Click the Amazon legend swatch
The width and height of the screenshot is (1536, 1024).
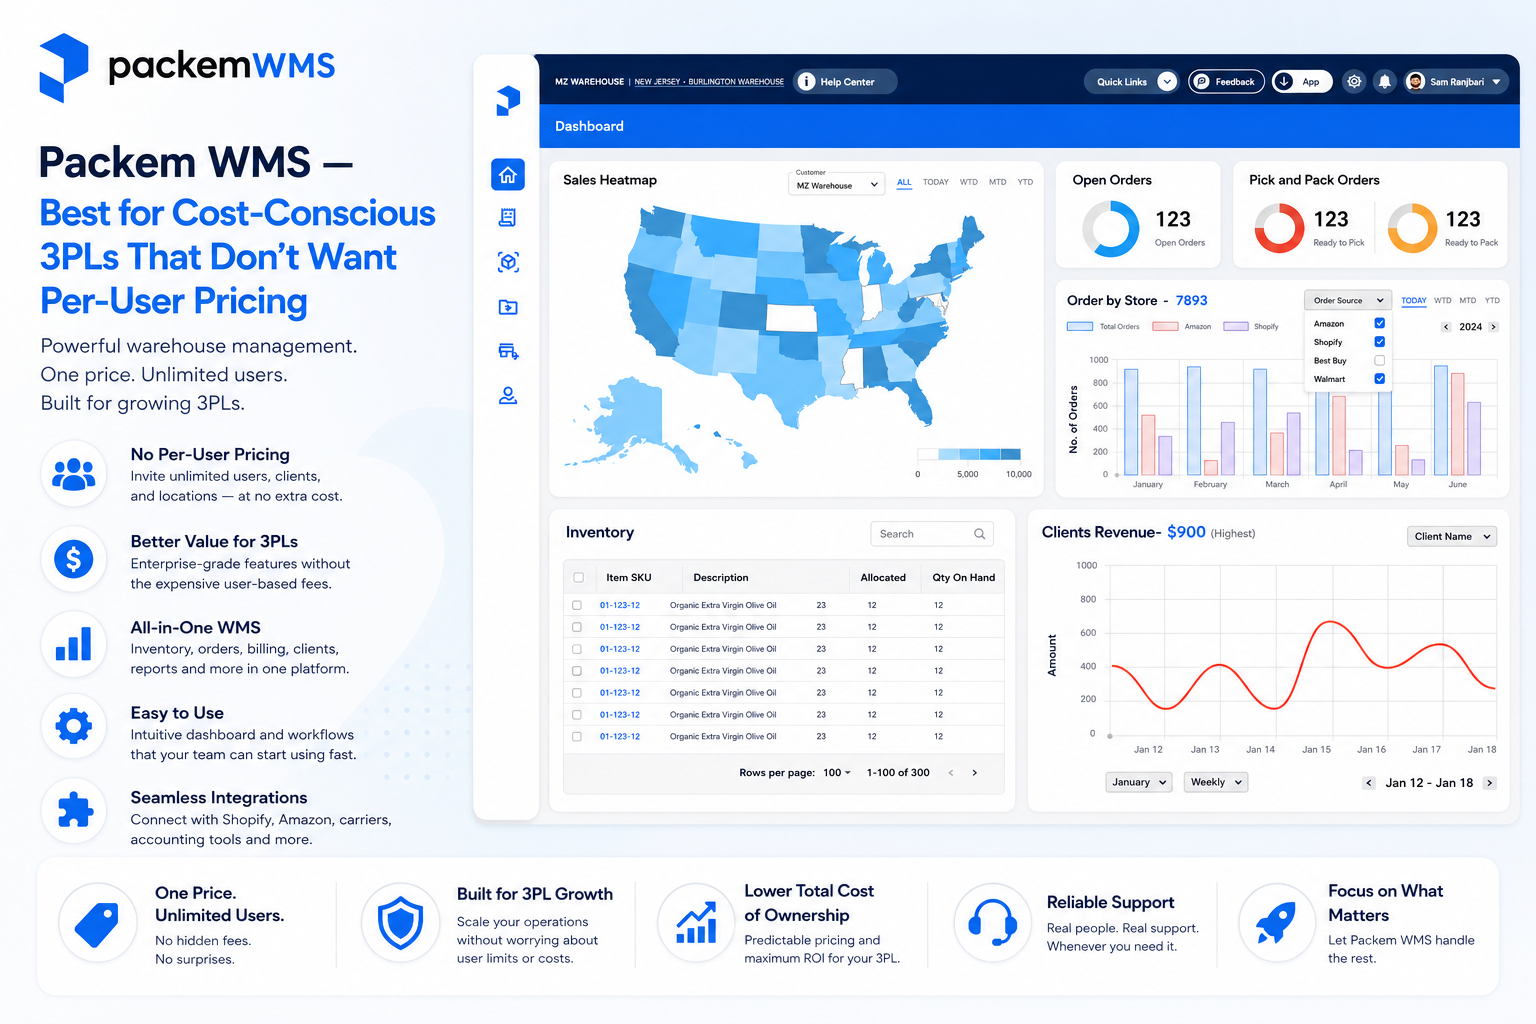[1165, 326]
